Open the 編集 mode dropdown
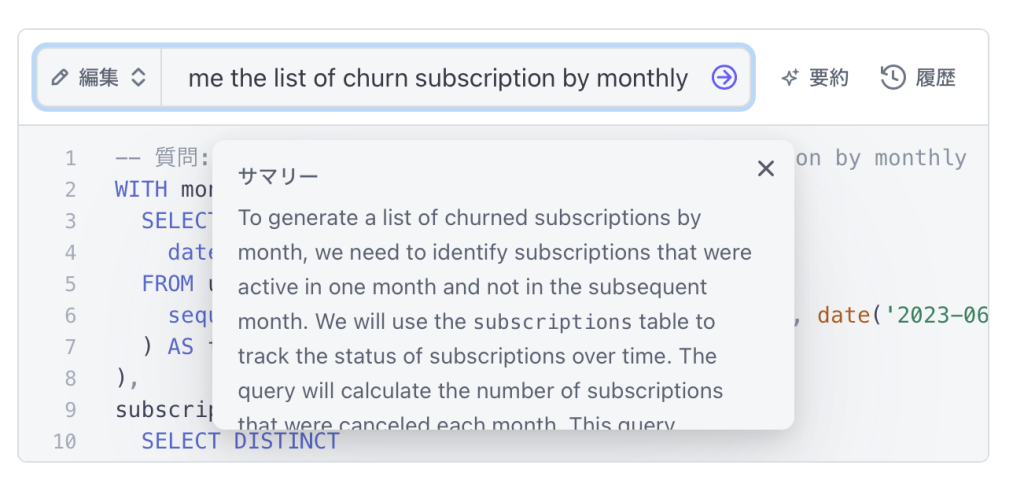This screenshot has width=1024, height=480. [99, 78]
